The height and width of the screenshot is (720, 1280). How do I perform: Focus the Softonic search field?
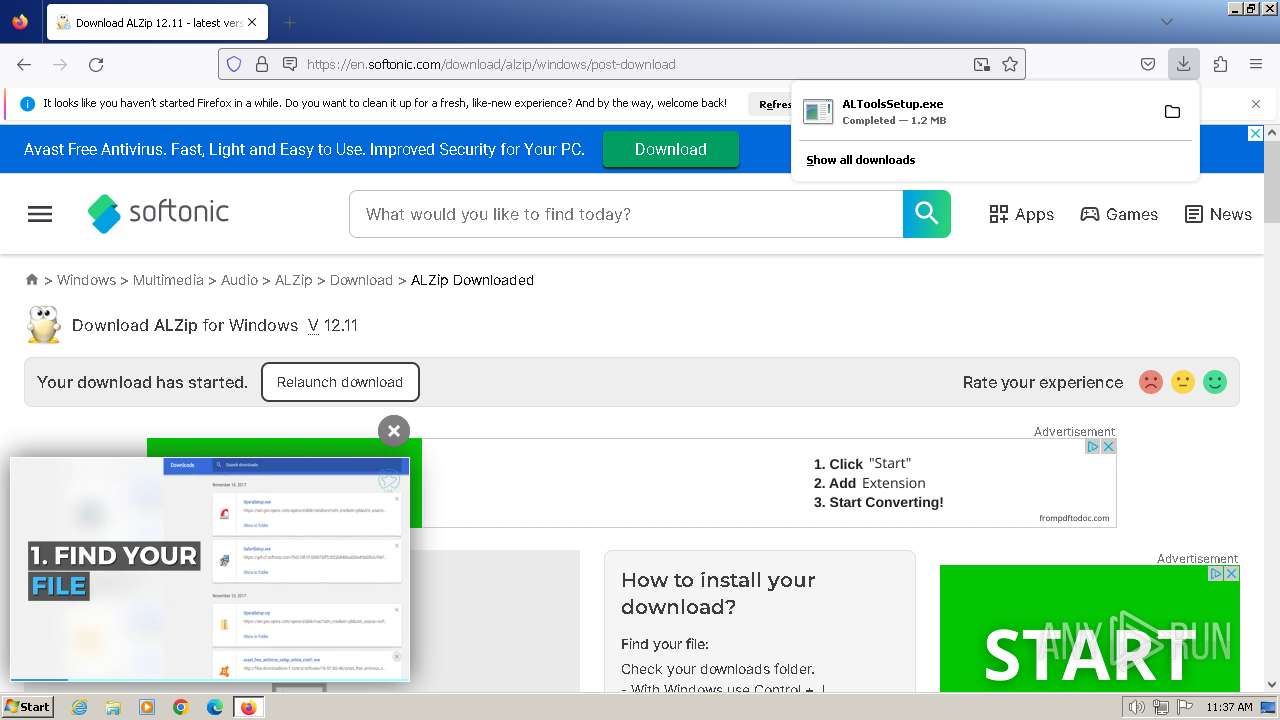click(x=626, y=214)
